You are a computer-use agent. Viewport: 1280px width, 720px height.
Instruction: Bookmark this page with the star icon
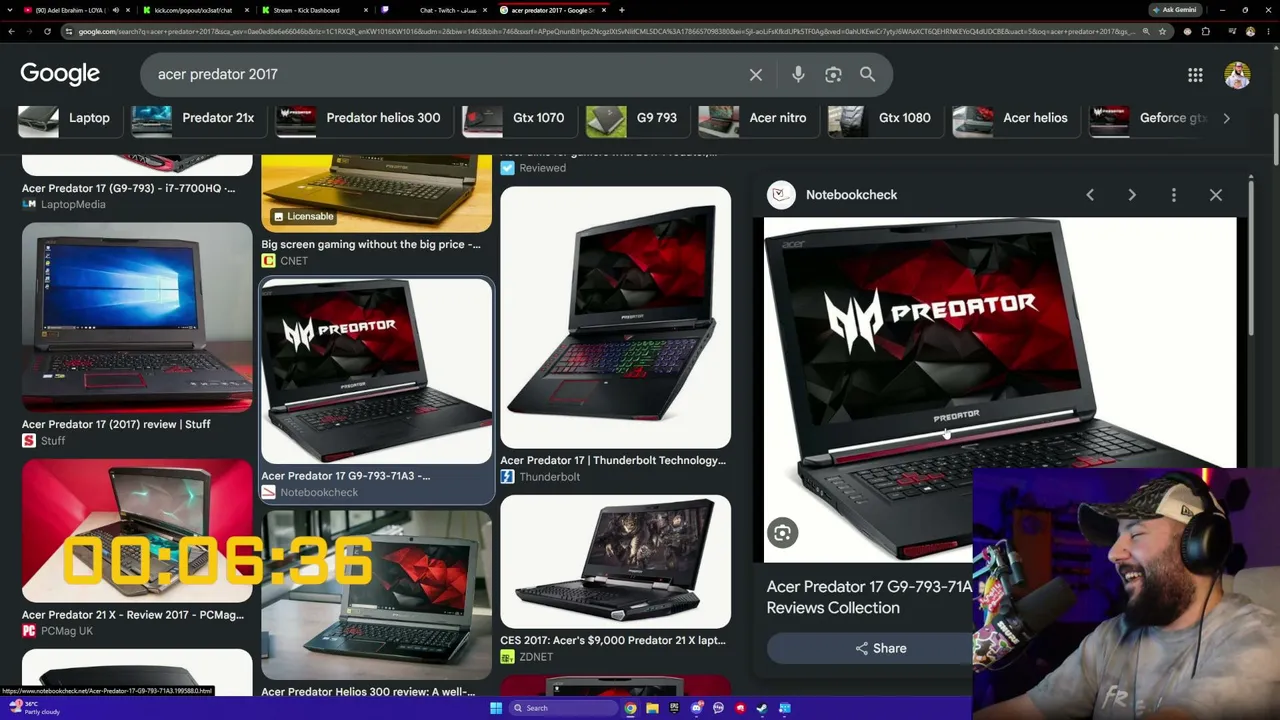[x=1162, y=32]
